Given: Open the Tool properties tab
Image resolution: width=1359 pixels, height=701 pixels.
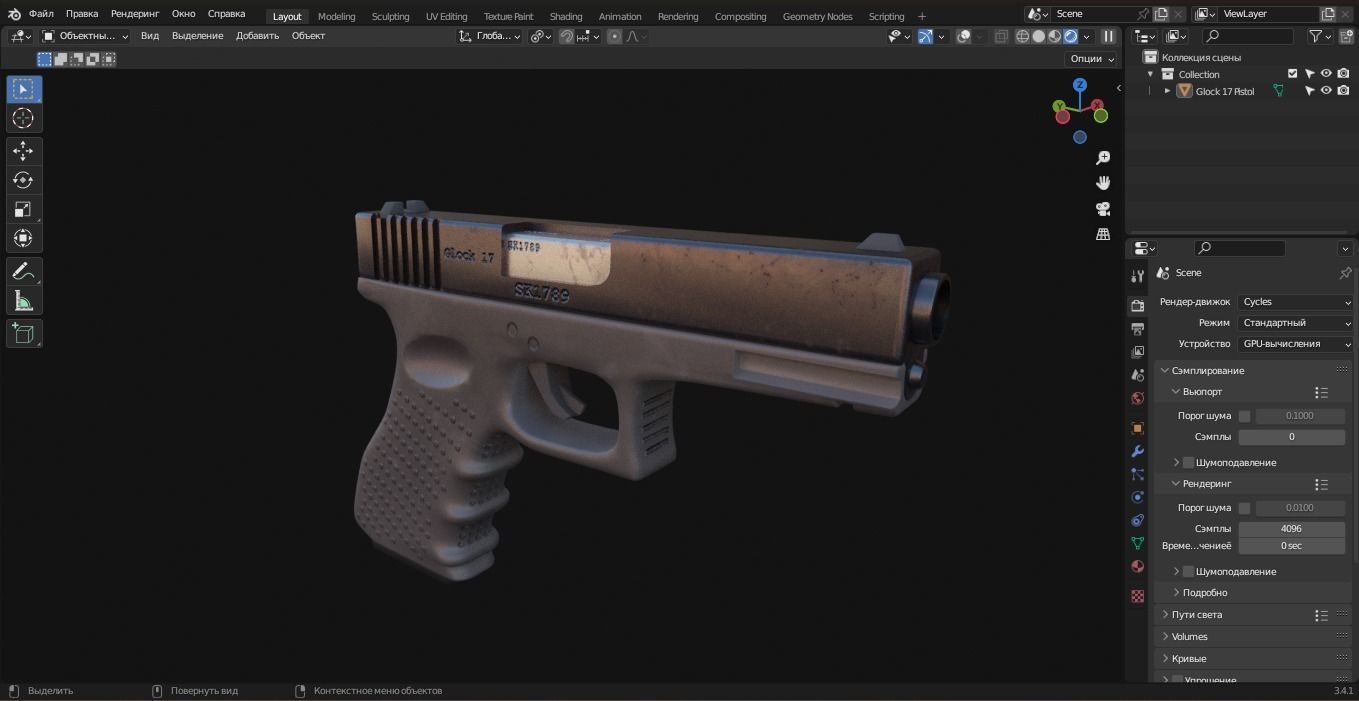Looking at the screenshot, I should (1137, 276).
